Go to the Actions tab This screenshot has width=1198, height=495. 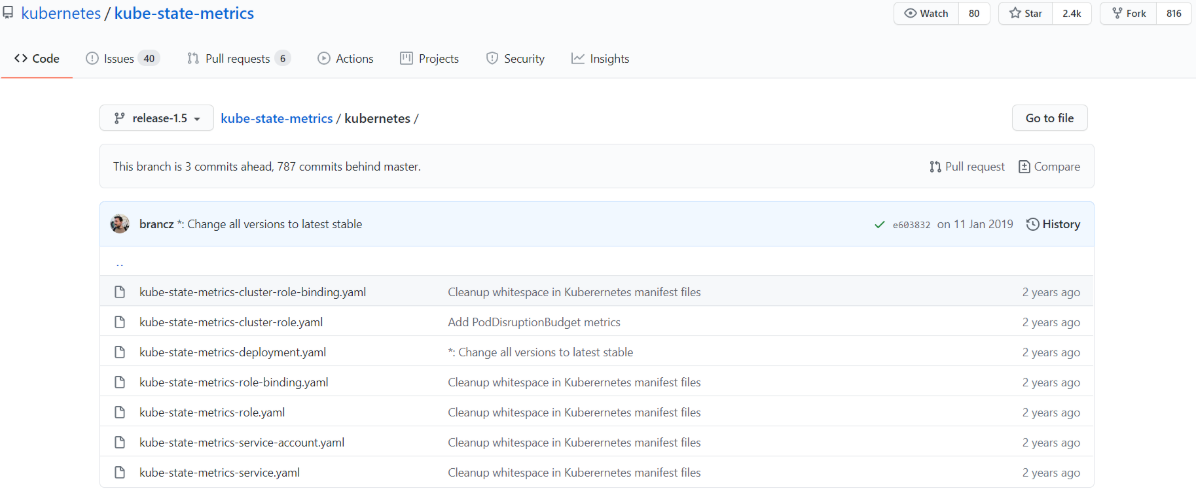pyautogui.click(x=345, y=59)
